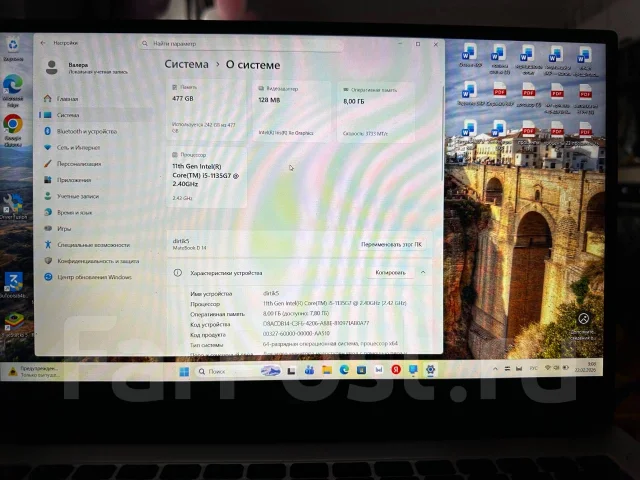Open the Предупреждение weather widget on the taskbar
The height and width of the screenshot is (480, 640).
click(34, 371)
